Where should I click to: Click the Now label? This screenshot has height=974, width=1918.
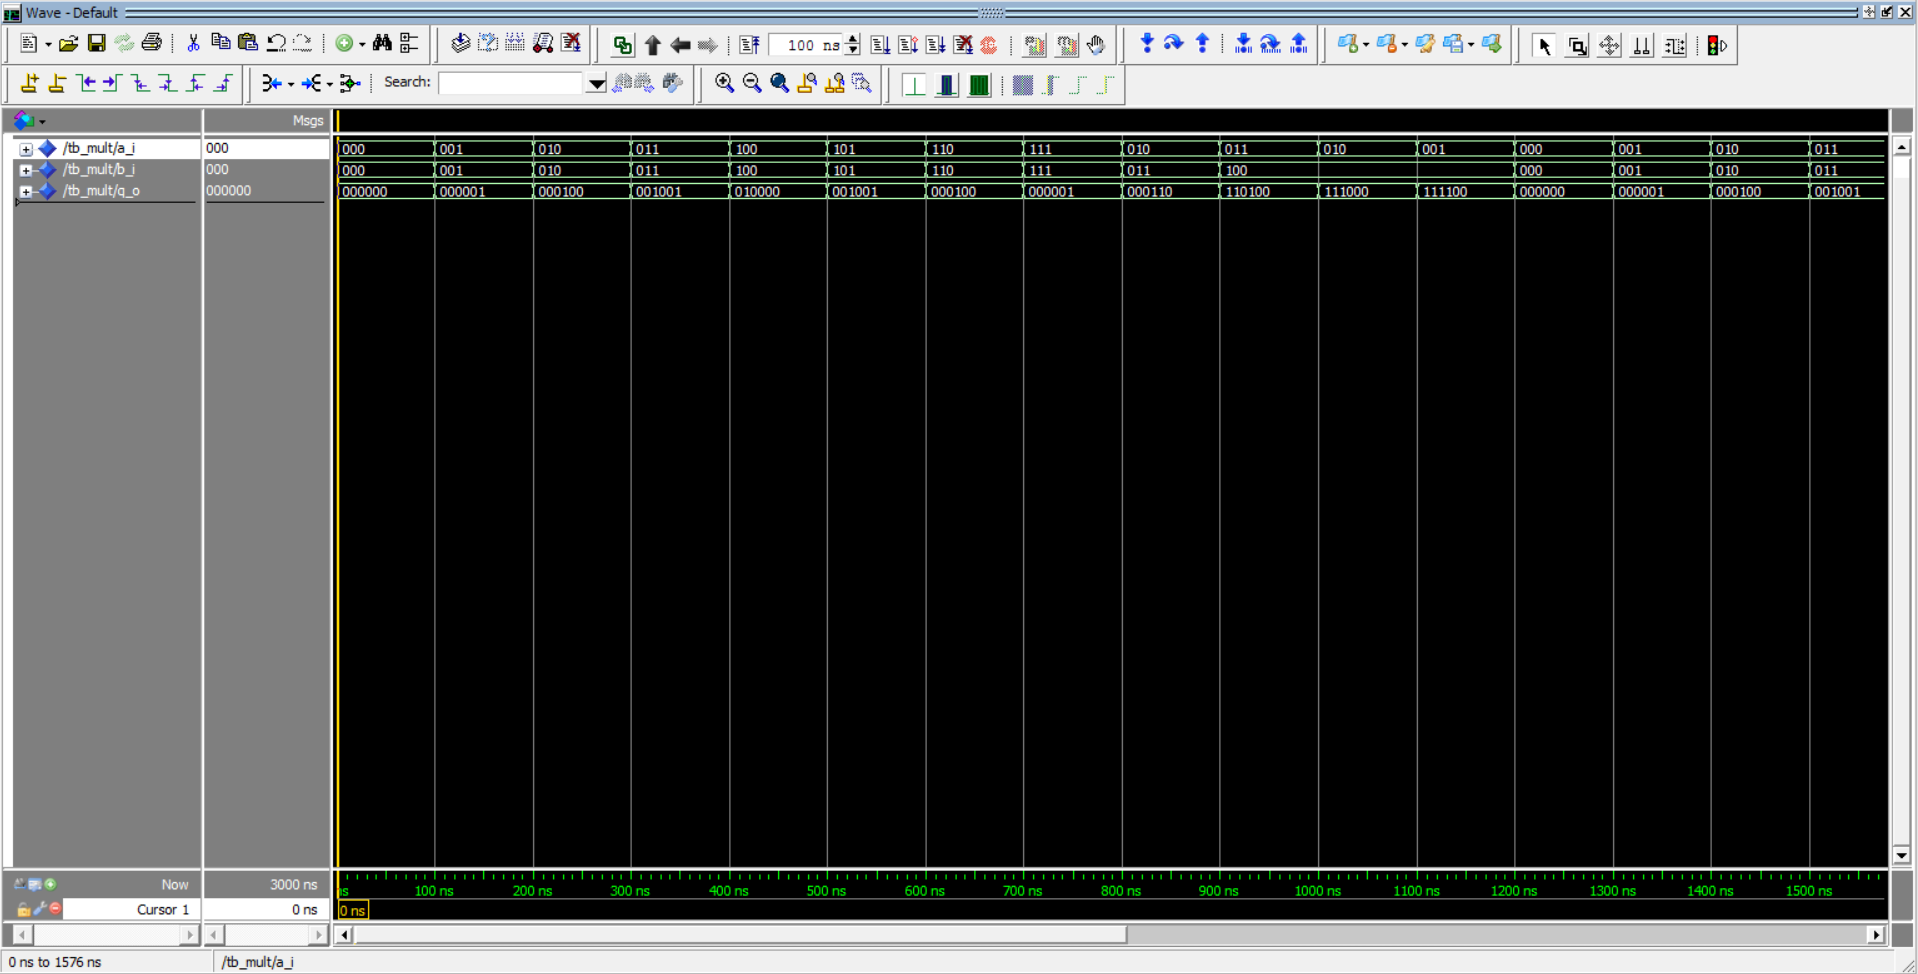[x=175, y=884]
